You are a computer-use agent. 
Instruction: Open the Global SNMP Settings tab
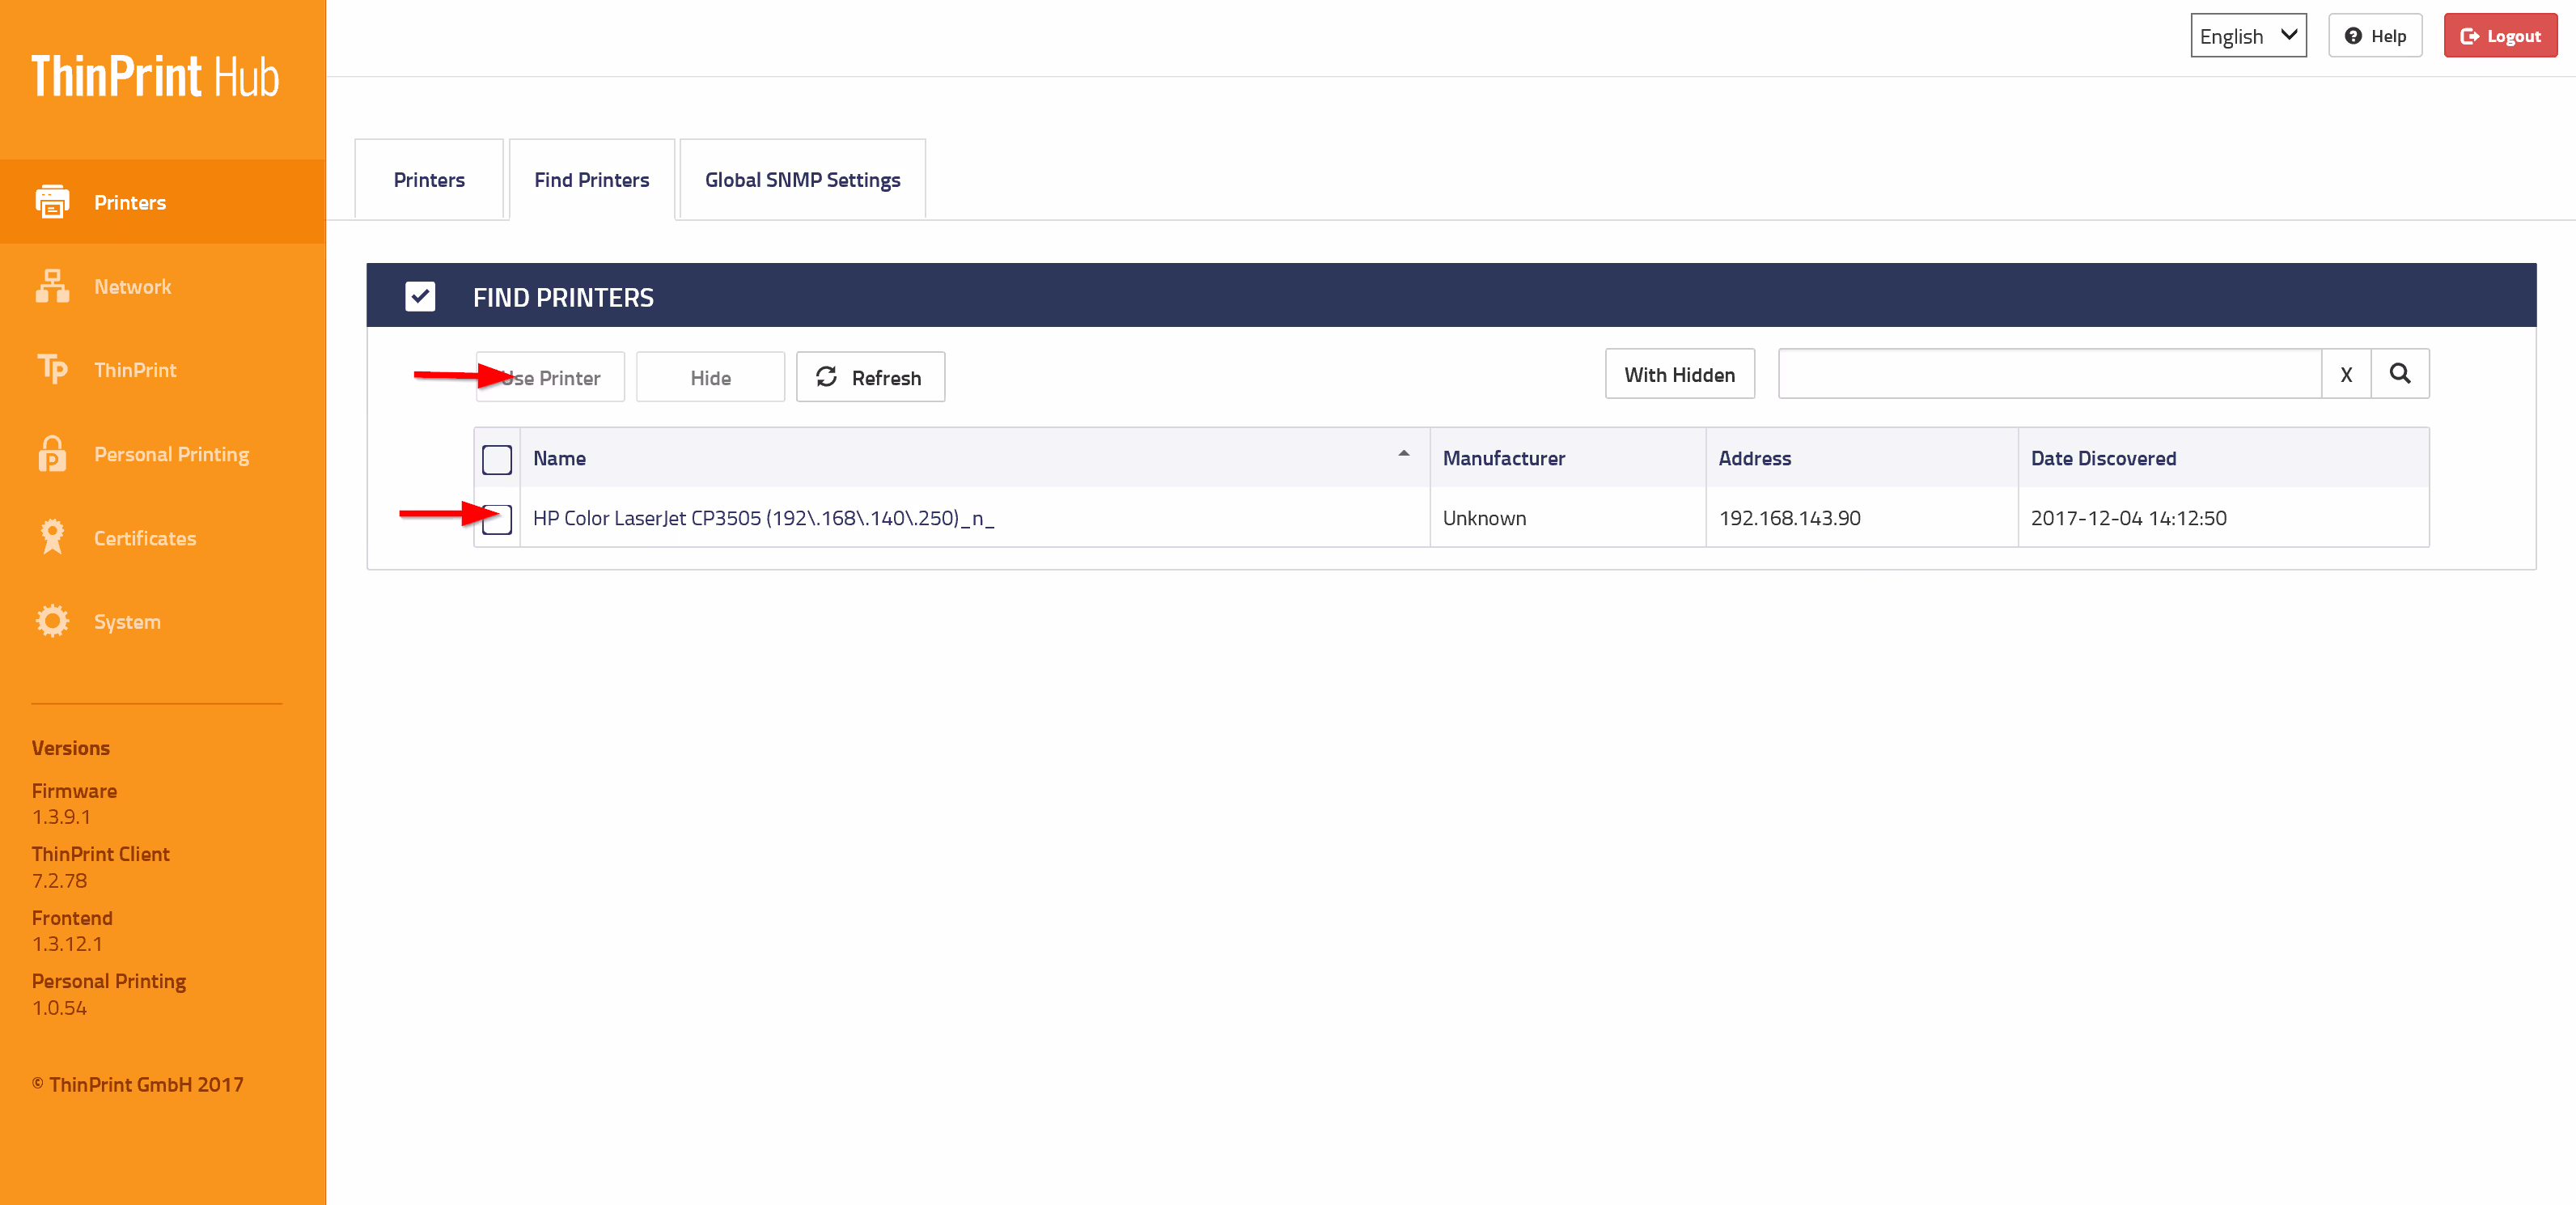click(802, 179)
